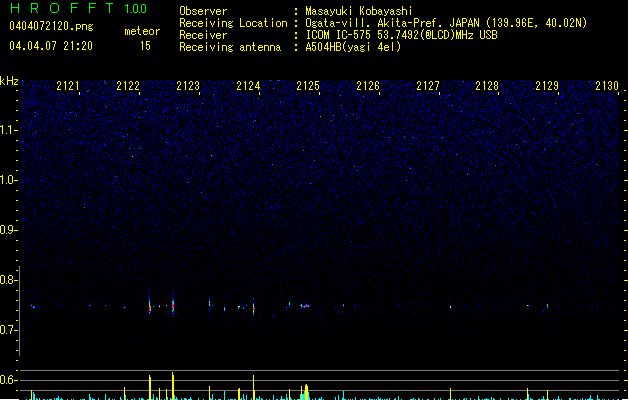
Task: Click the 0.9 kHz frequency label
Action: tap(8, 230)
